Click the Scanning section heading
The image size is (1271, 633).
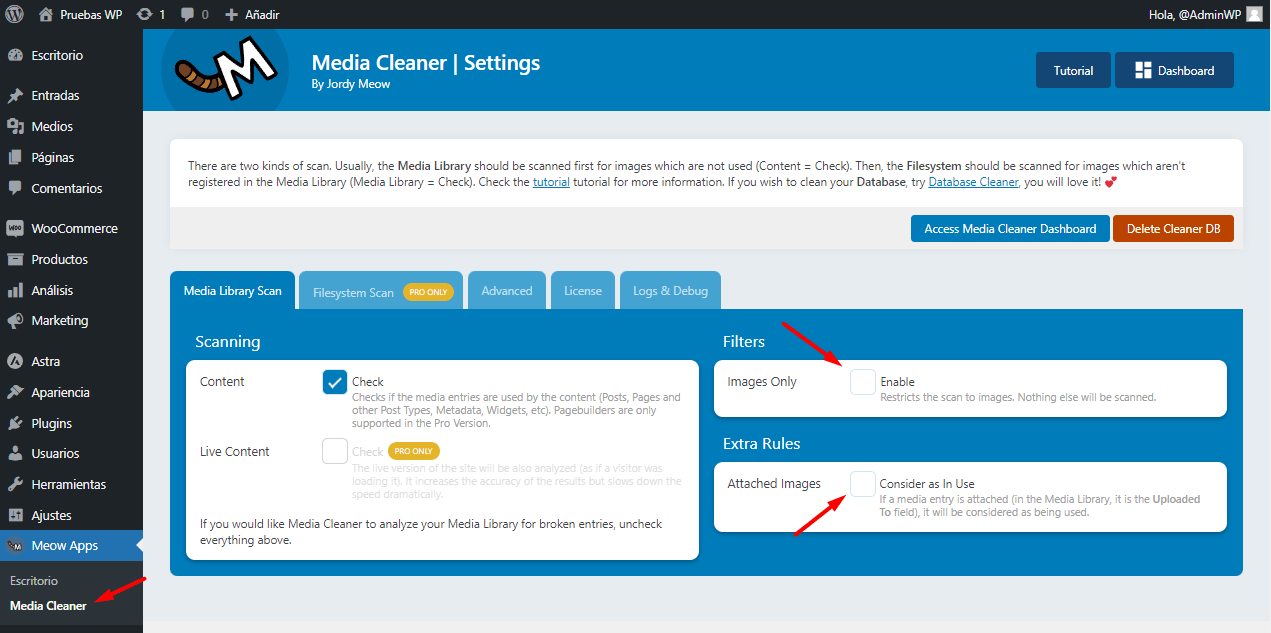[228, 341]
